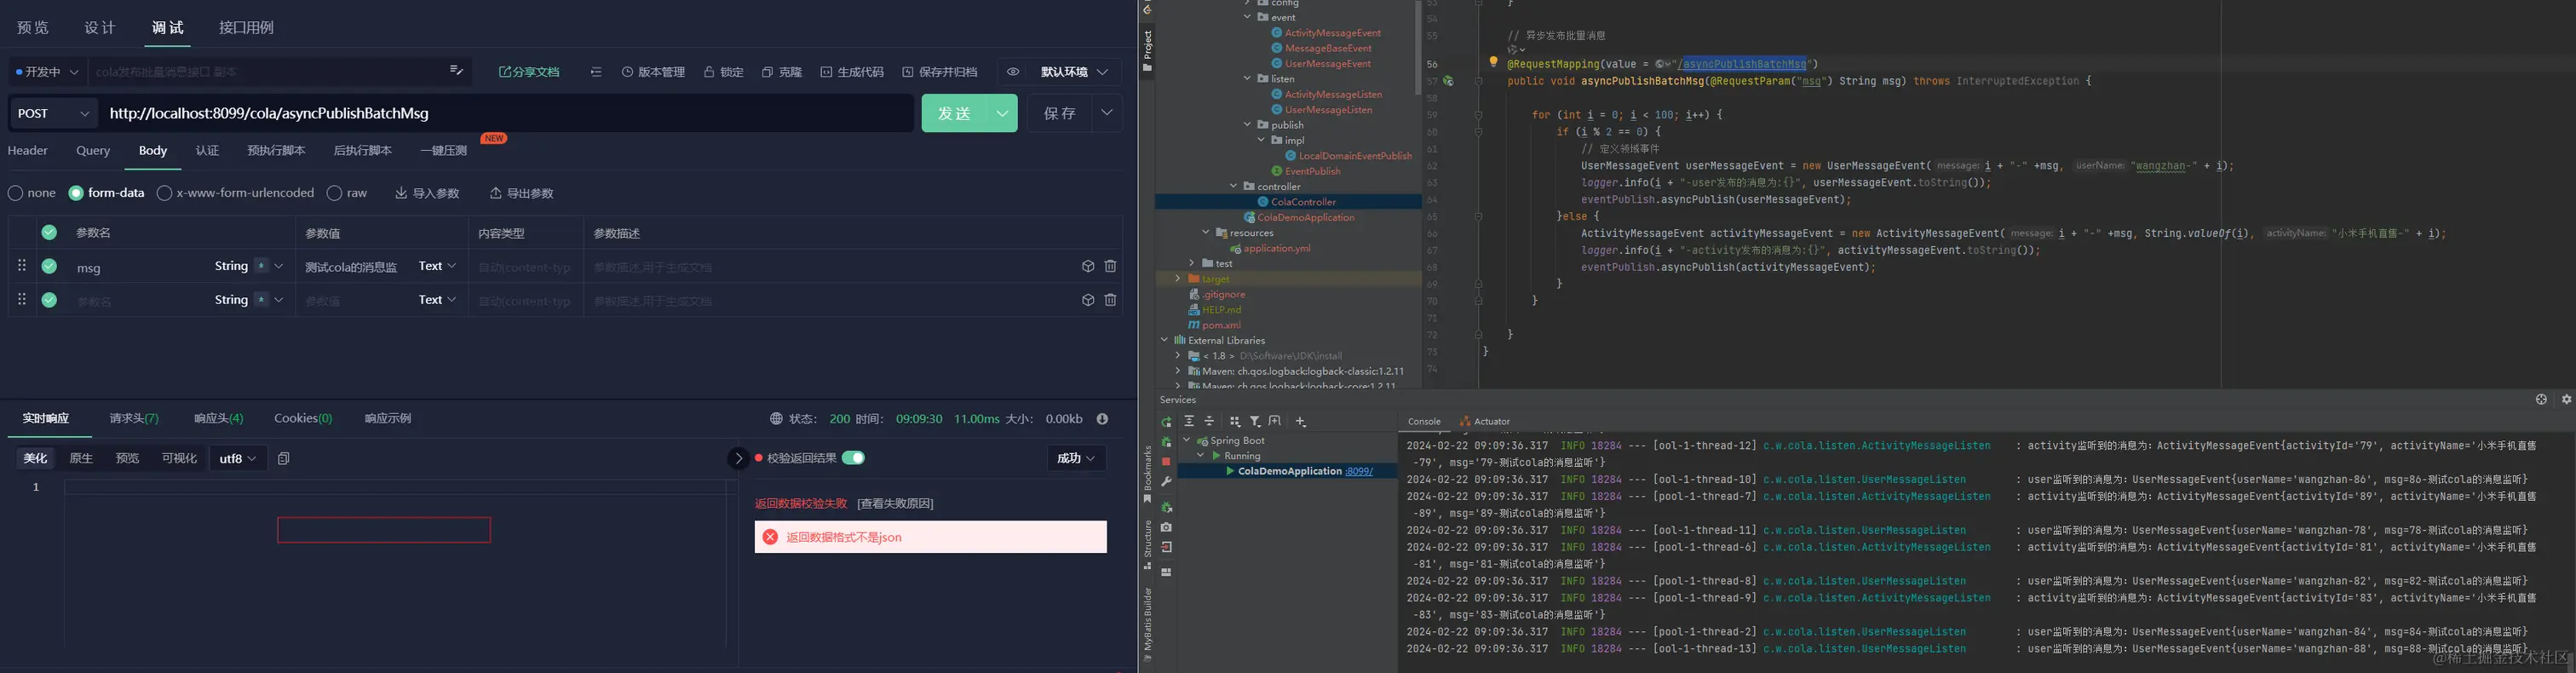The width and height of the screenshot is (2576, 673).
Task: Open the utf8 encoding dropdown
Action: pyautogui.click(x=238, y=458)
